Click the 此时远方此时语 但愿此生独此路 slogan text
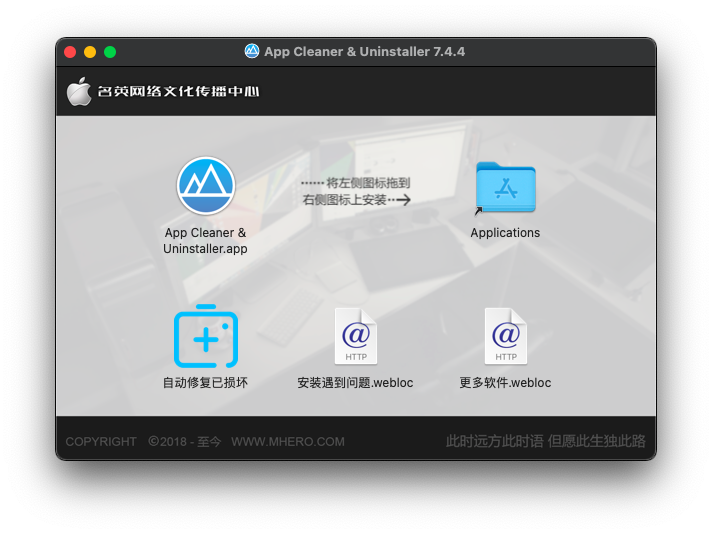Screen dimensions: 712x534 click(545, 441)
